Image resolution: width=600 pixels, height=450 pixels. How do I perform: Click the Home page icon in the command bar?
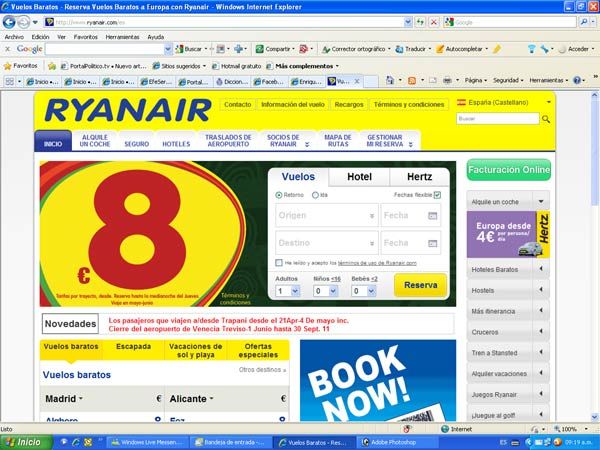[x=390, y=80]
